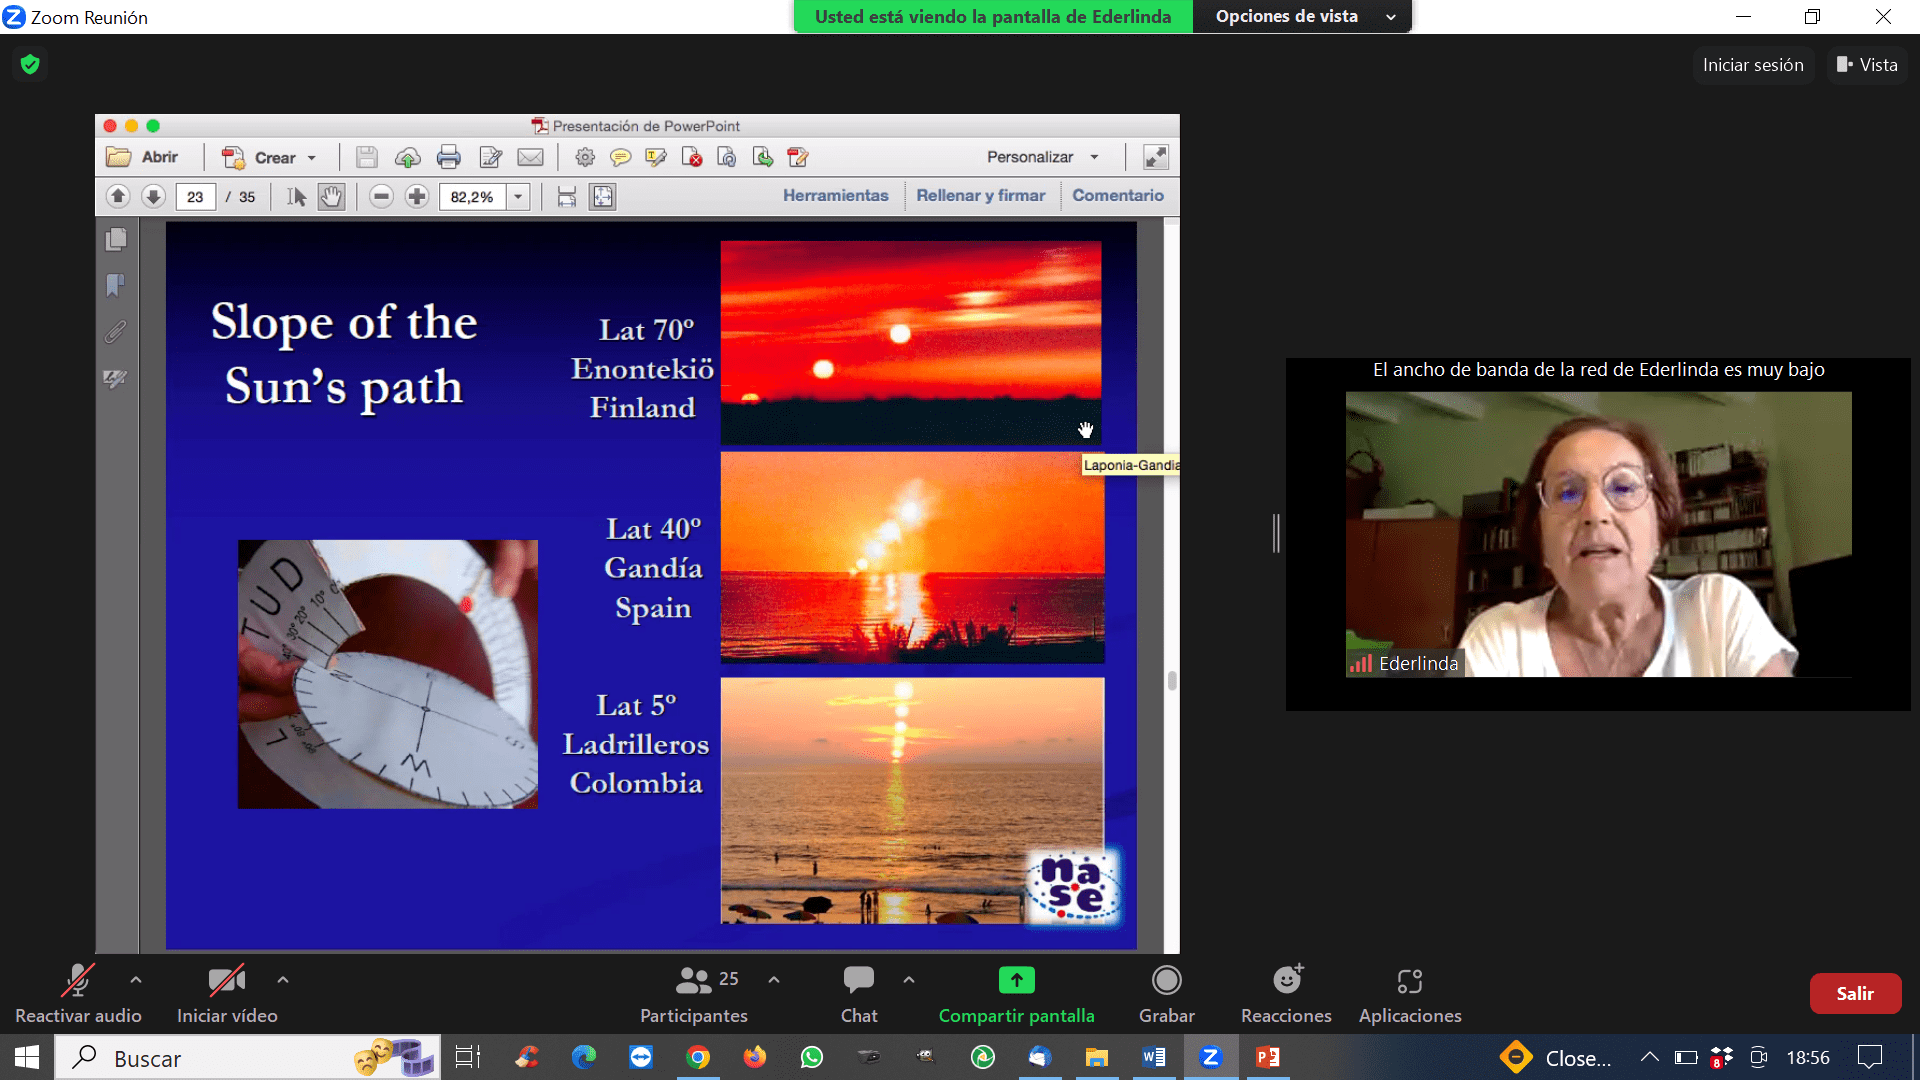Expand participants options chevron

tap(774, 980)
